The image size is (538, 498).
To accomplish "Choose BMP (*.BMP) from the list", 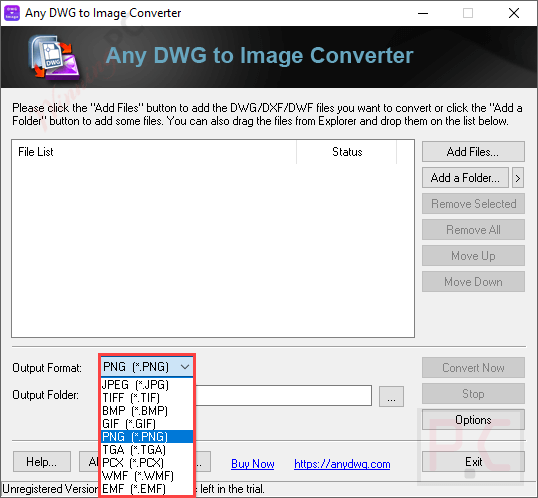I will click(x=147, y=411).
